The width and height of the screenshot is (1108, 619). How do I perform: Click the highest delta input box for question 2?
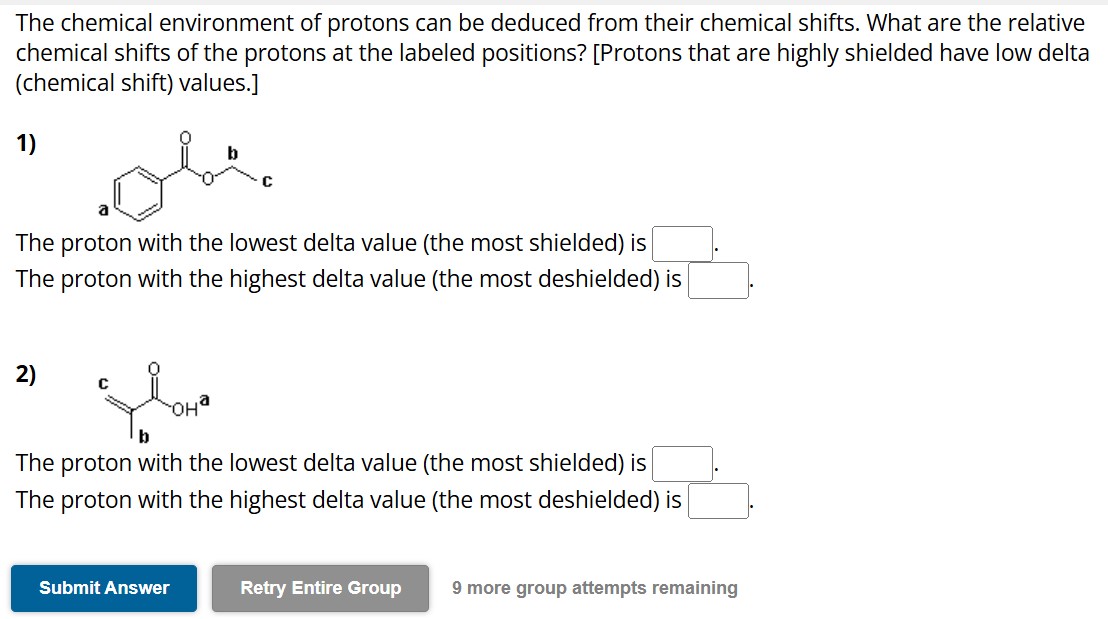tap(718, 500)
